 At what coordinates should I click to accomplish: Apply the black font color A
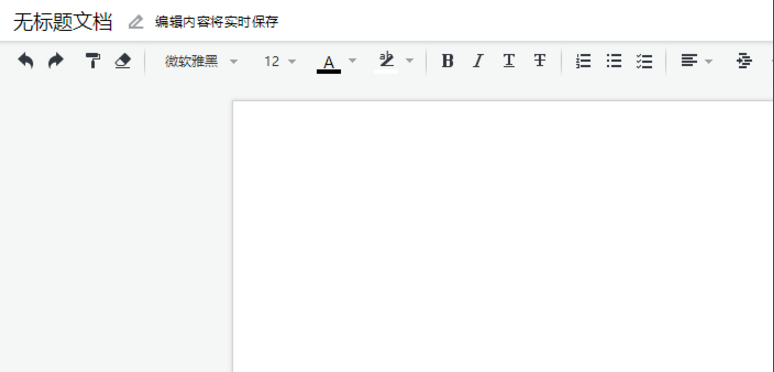point(329,63)
